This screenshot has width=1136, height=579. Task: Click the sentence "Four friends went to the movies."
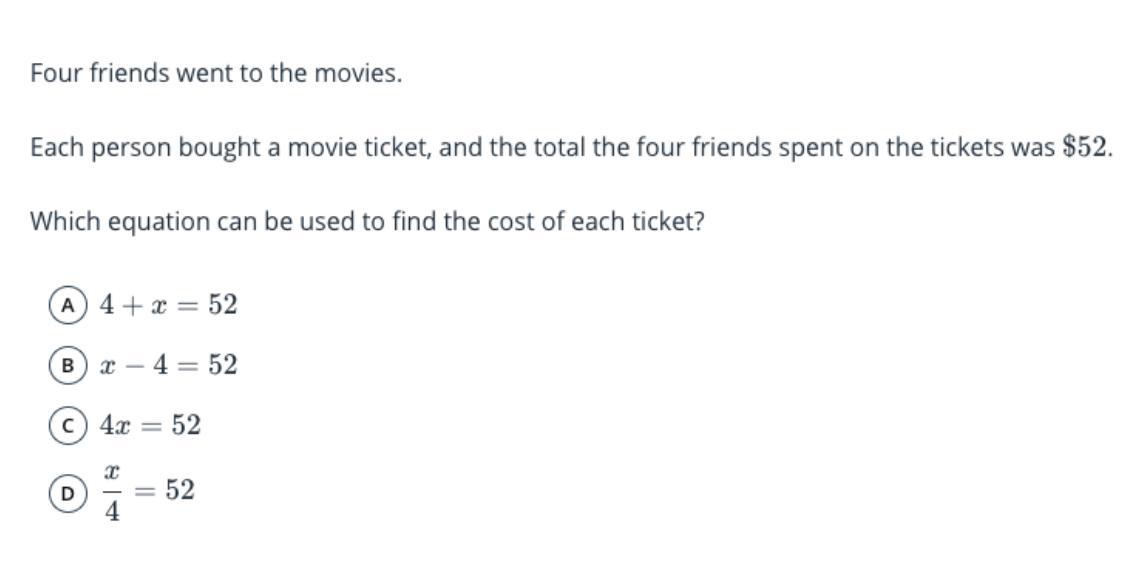(216, 74)
